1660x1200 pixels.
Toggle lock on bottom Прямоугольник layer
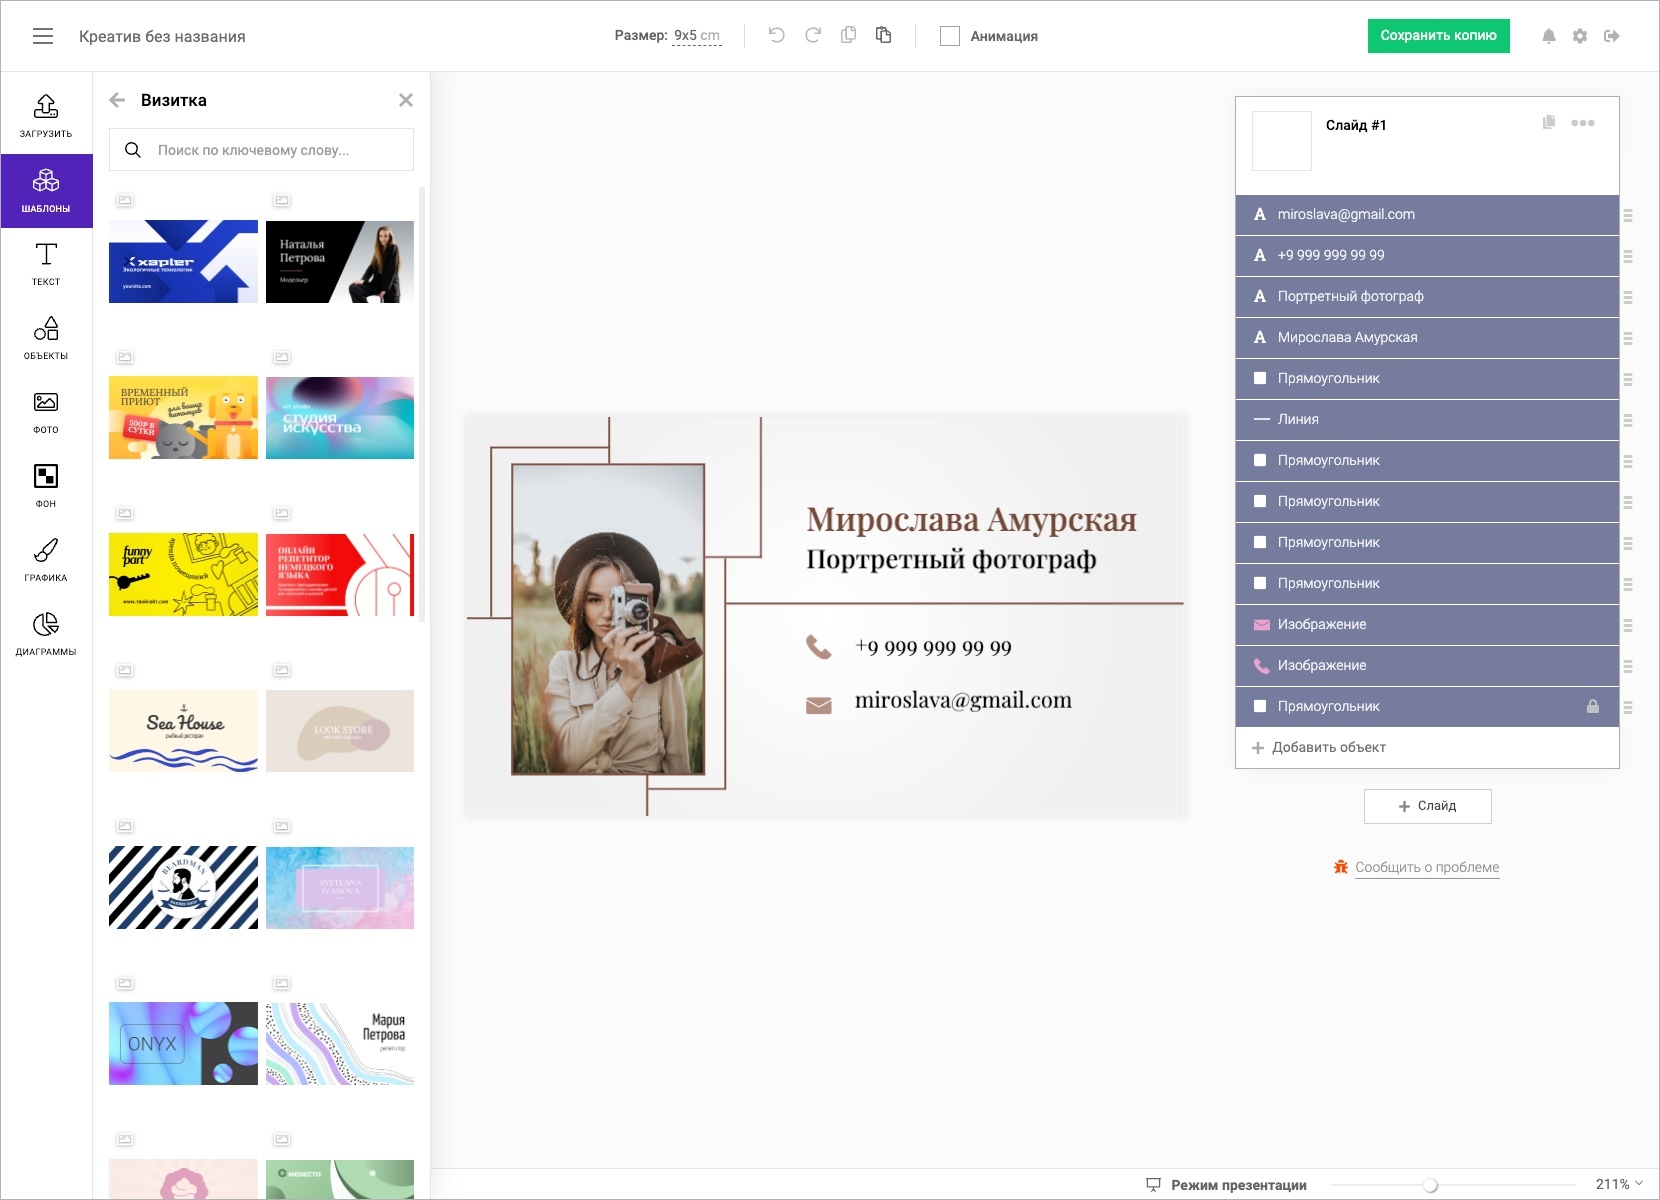click(1592, 706)
